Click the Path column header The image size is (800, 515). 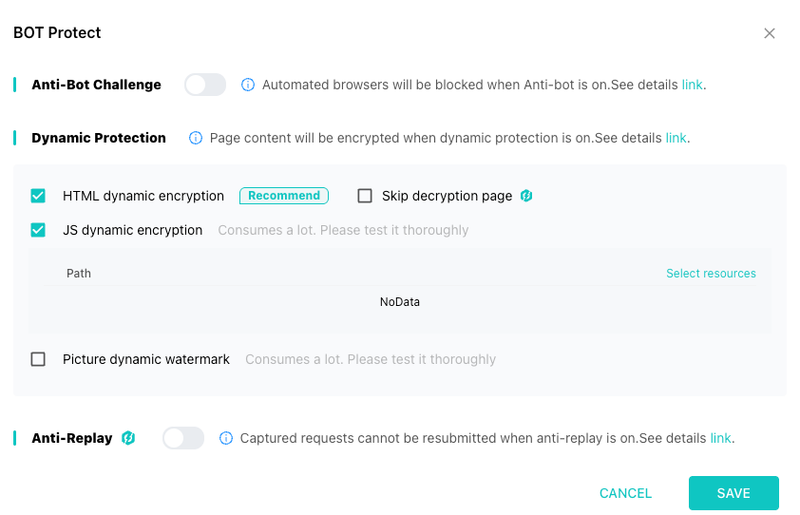coord(79,274)
